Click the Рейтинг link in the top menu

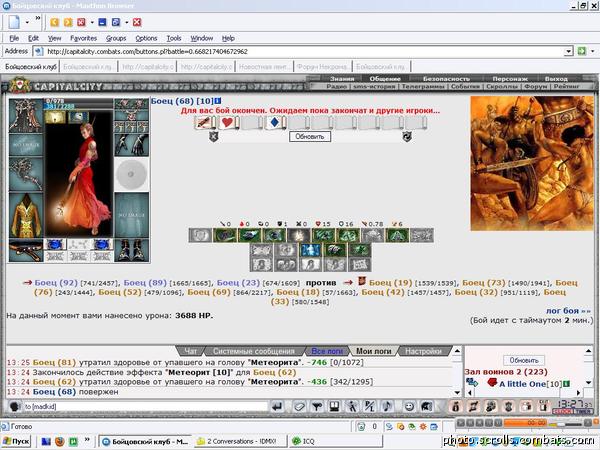[566, 86]
